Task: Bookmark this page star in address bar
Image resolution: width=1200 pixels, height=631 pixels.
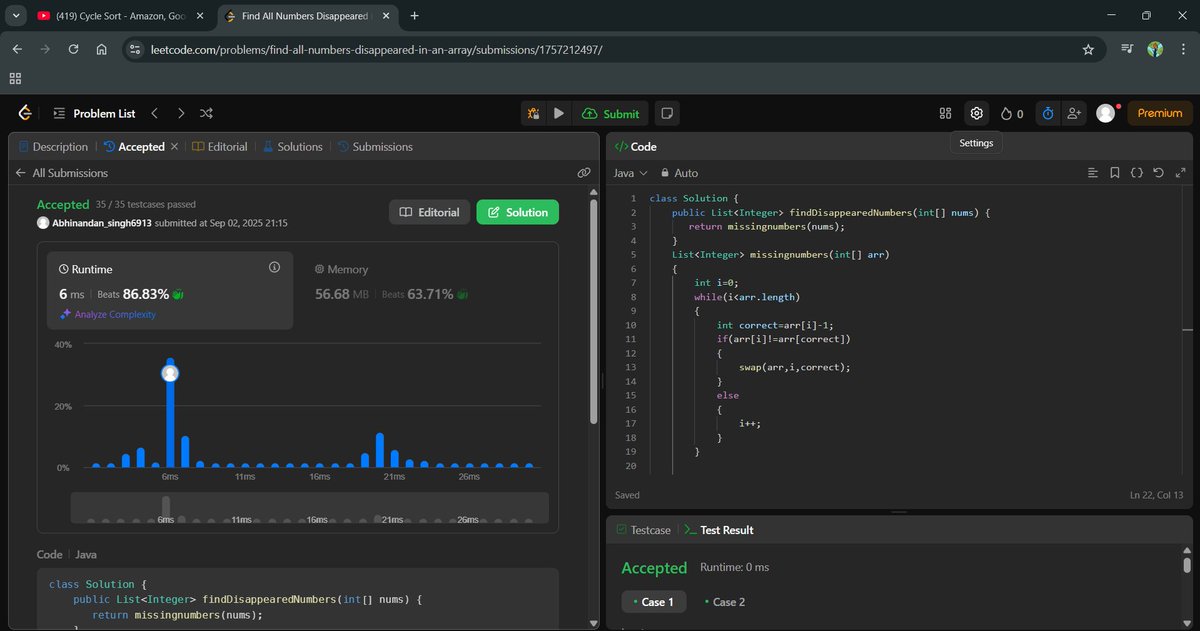Action: point(1088,49)
